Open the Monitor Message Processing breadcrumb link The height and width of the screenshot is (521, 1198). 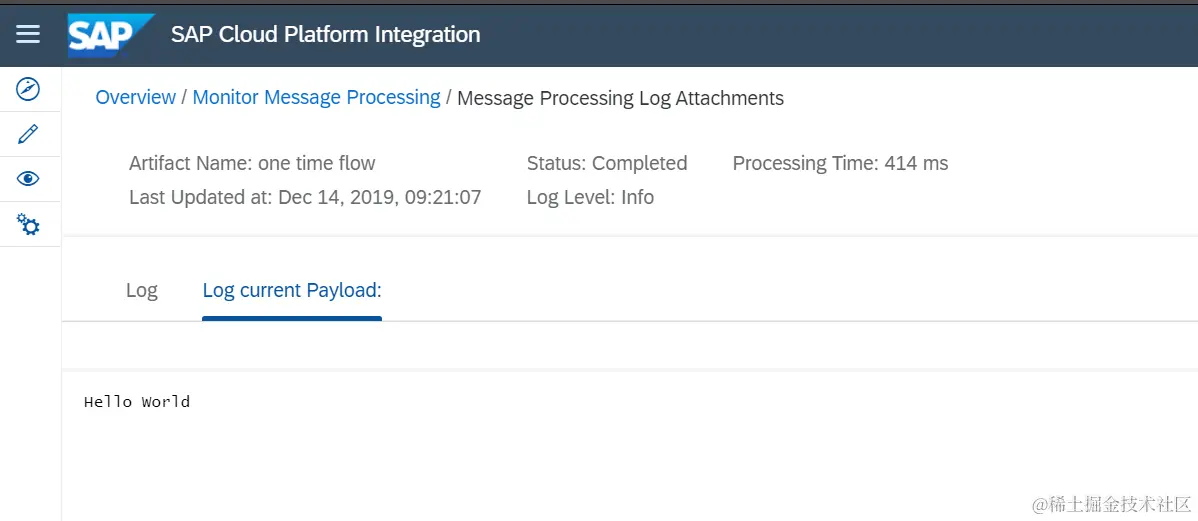[x=316, y=98]
